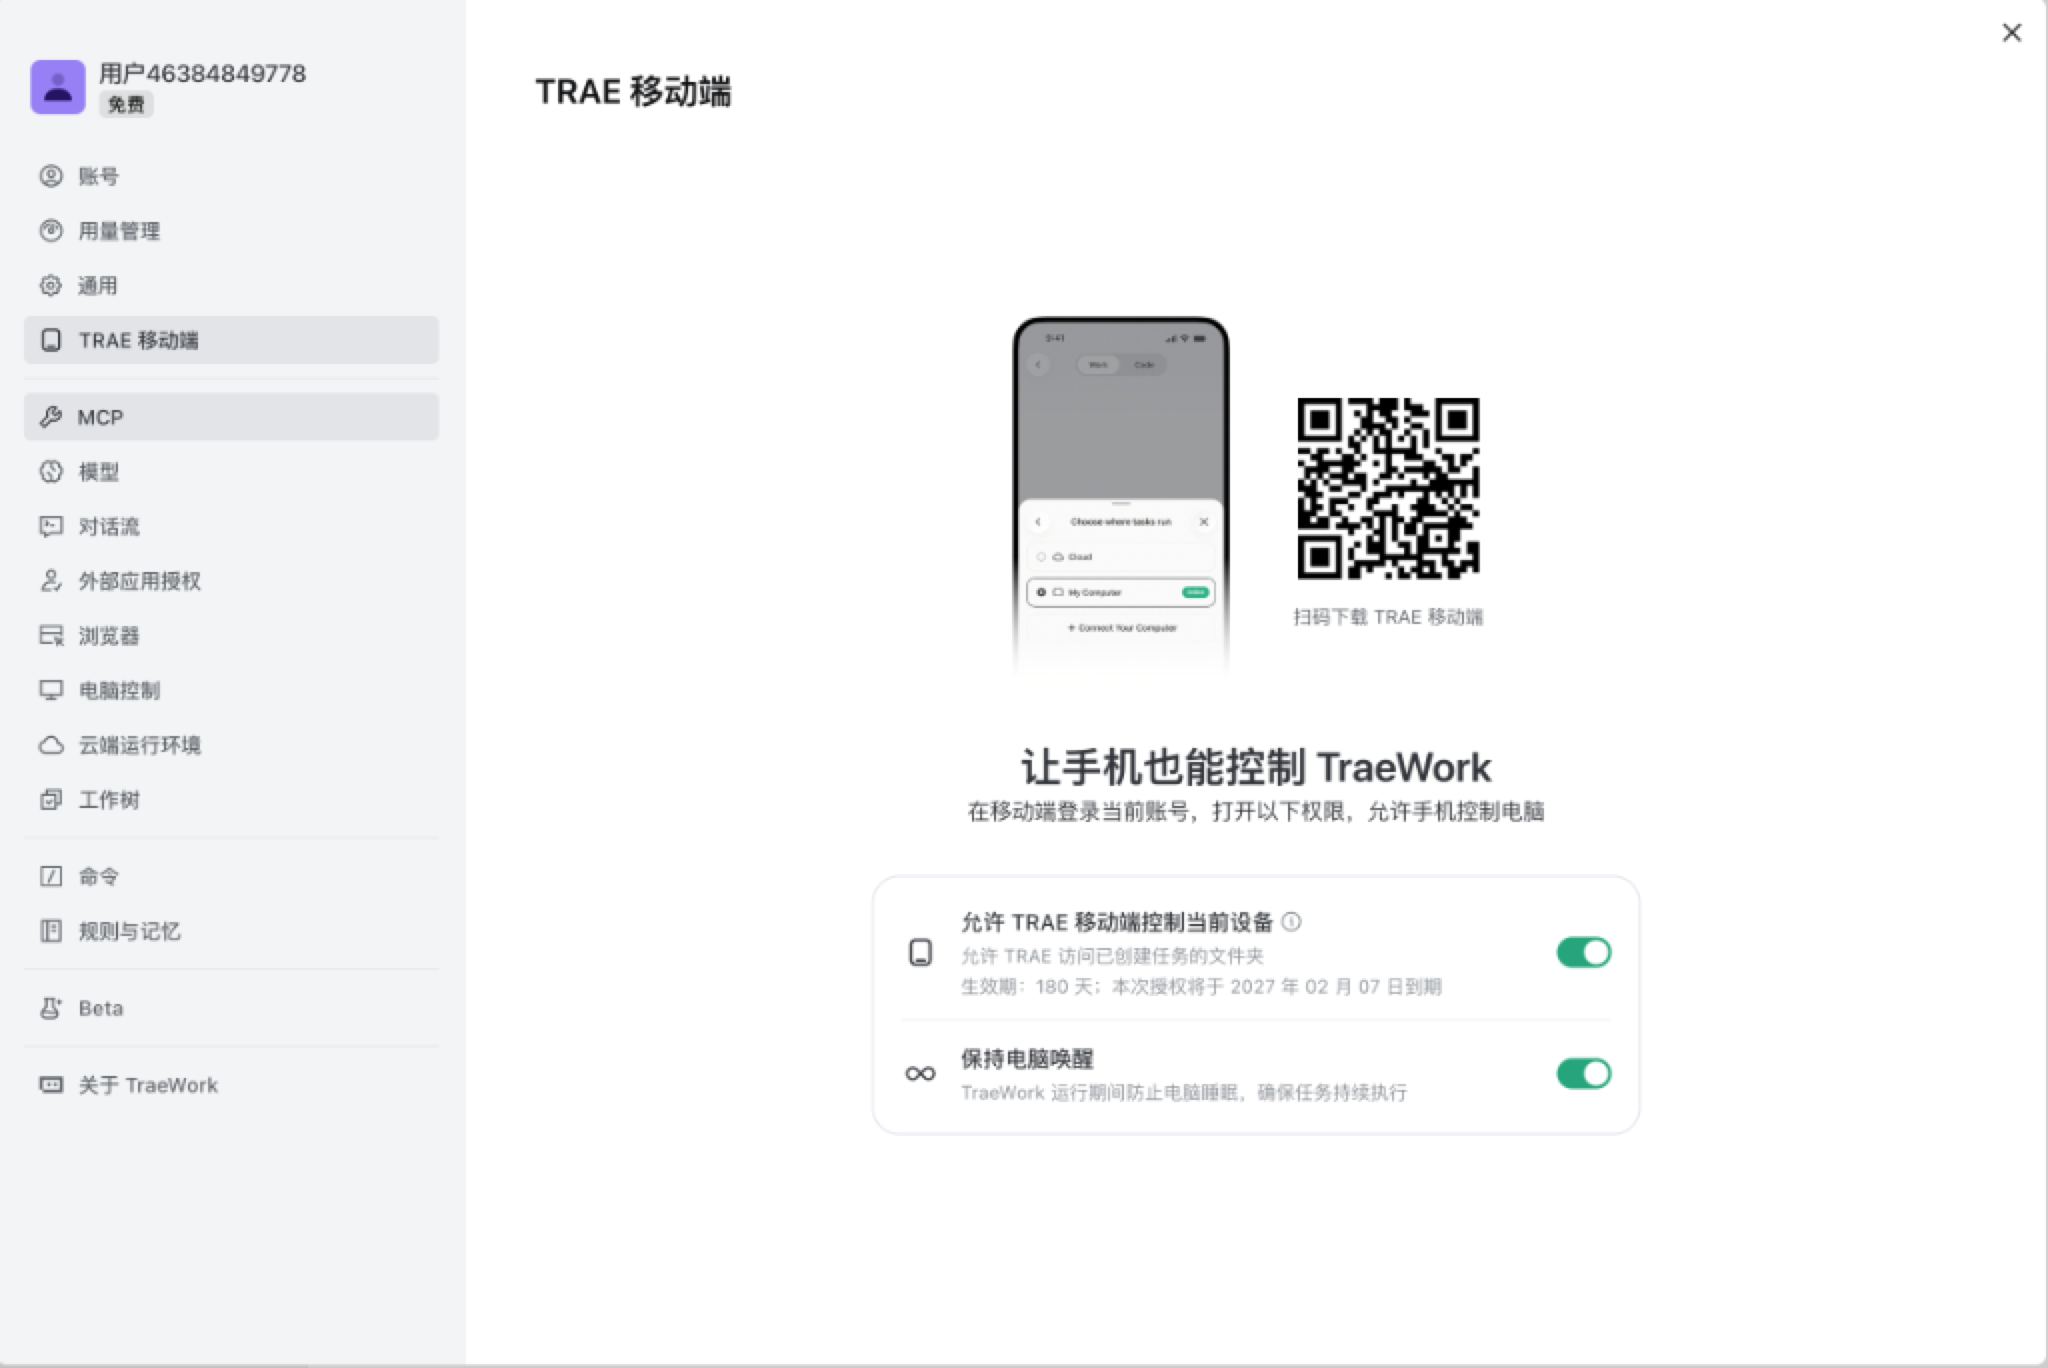Toggle the 保持电脑唤醒 switch
The height and width of the screenshot is (1368, 2048).
tap(1584, 1074)
